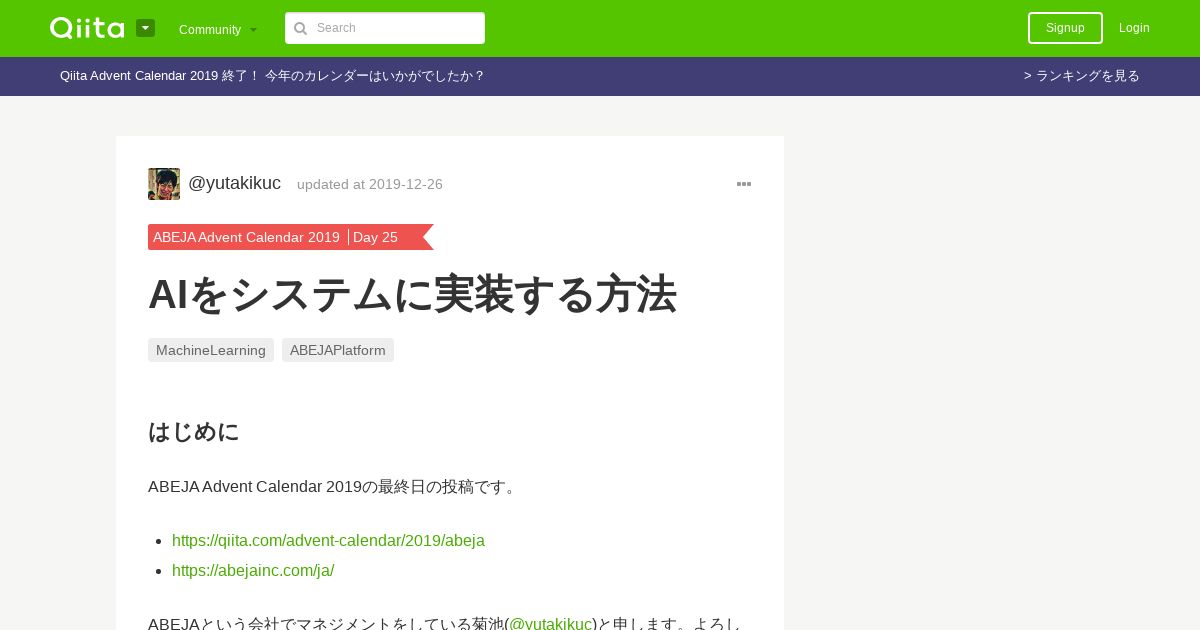Click the article title AIをシステムに実装する方法
Image resolution: width=1200 pixels, height=630 pixels.
(x=412, y=294)
